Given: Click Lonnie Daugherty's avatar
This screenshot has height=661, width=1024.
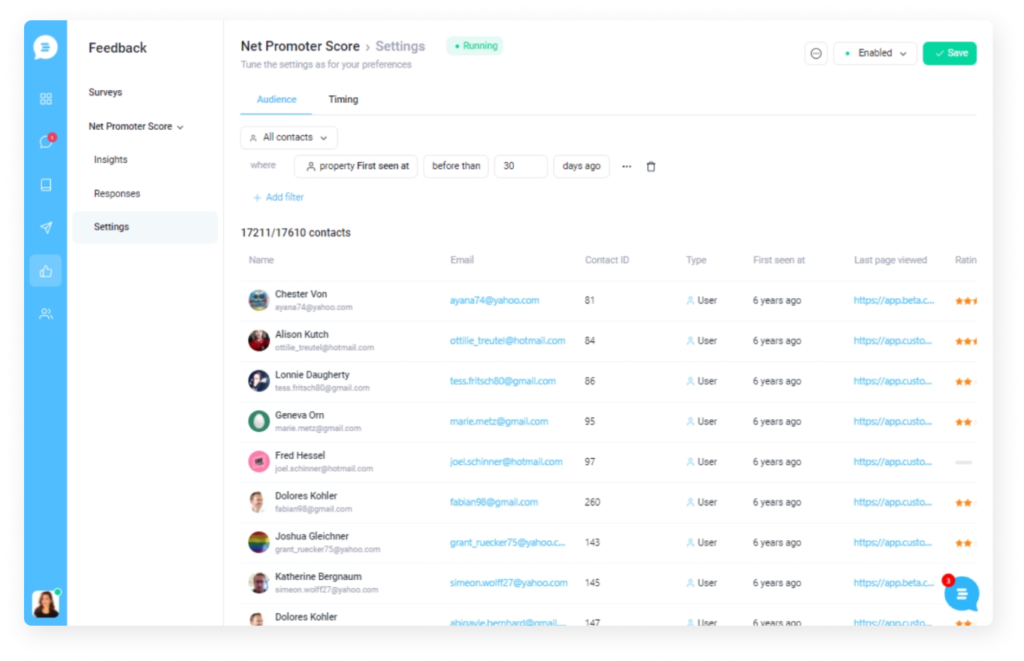Looking at the screenshot, I should click(x=259, y=381).
